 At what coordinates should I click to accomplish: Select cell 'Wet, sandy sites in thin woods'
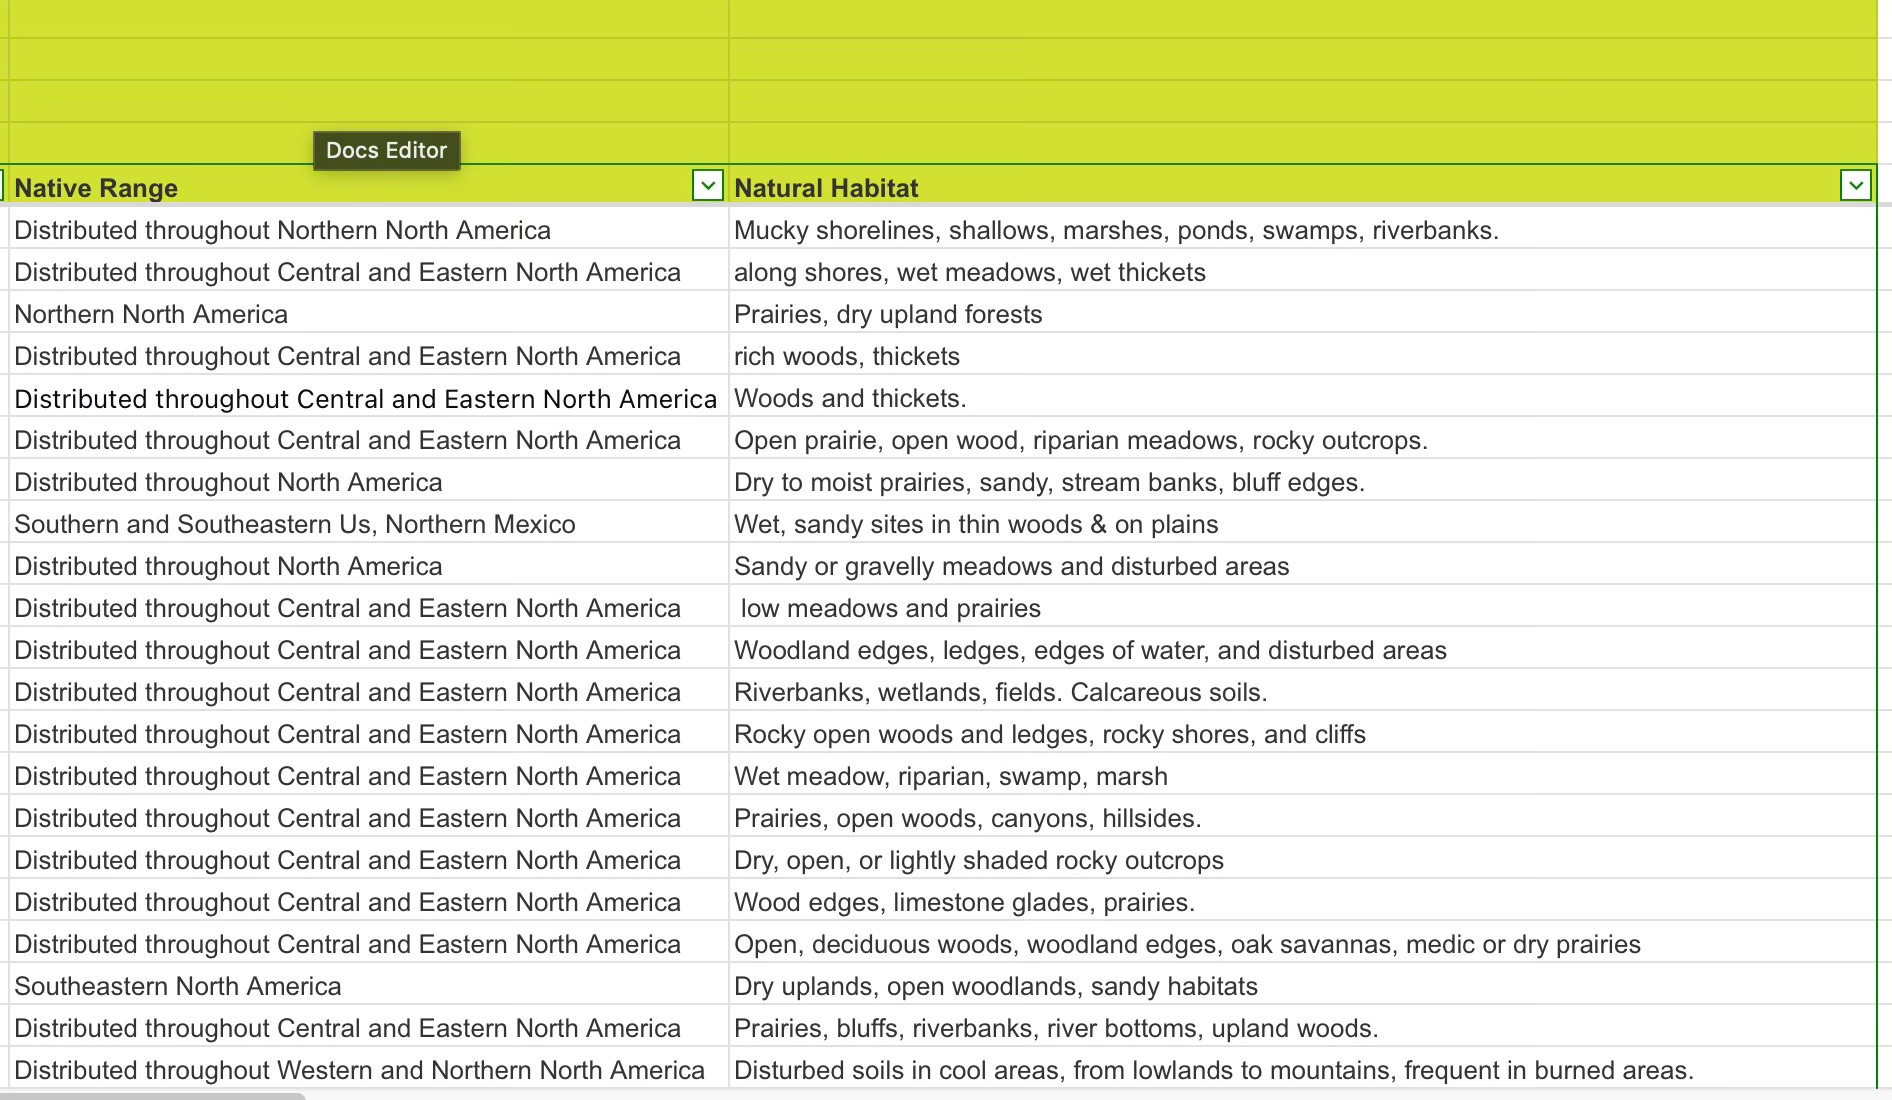coord(1302,524)
